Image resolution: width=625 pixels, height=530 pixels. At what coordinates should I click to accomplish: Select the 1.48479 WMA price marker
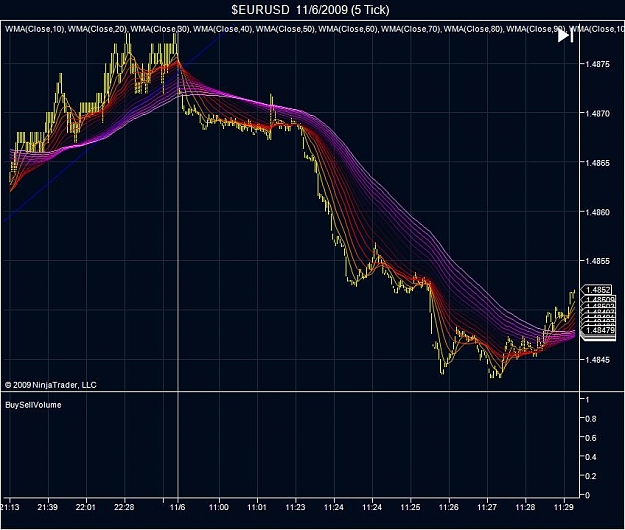point(599,330)
